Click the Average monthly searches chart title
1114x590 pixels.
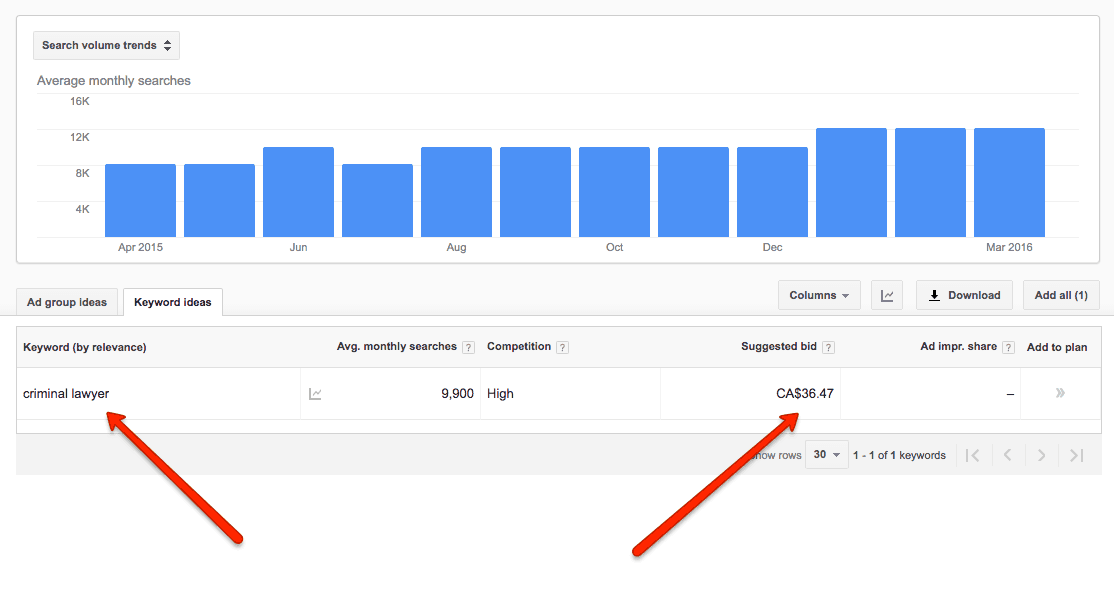114,80
